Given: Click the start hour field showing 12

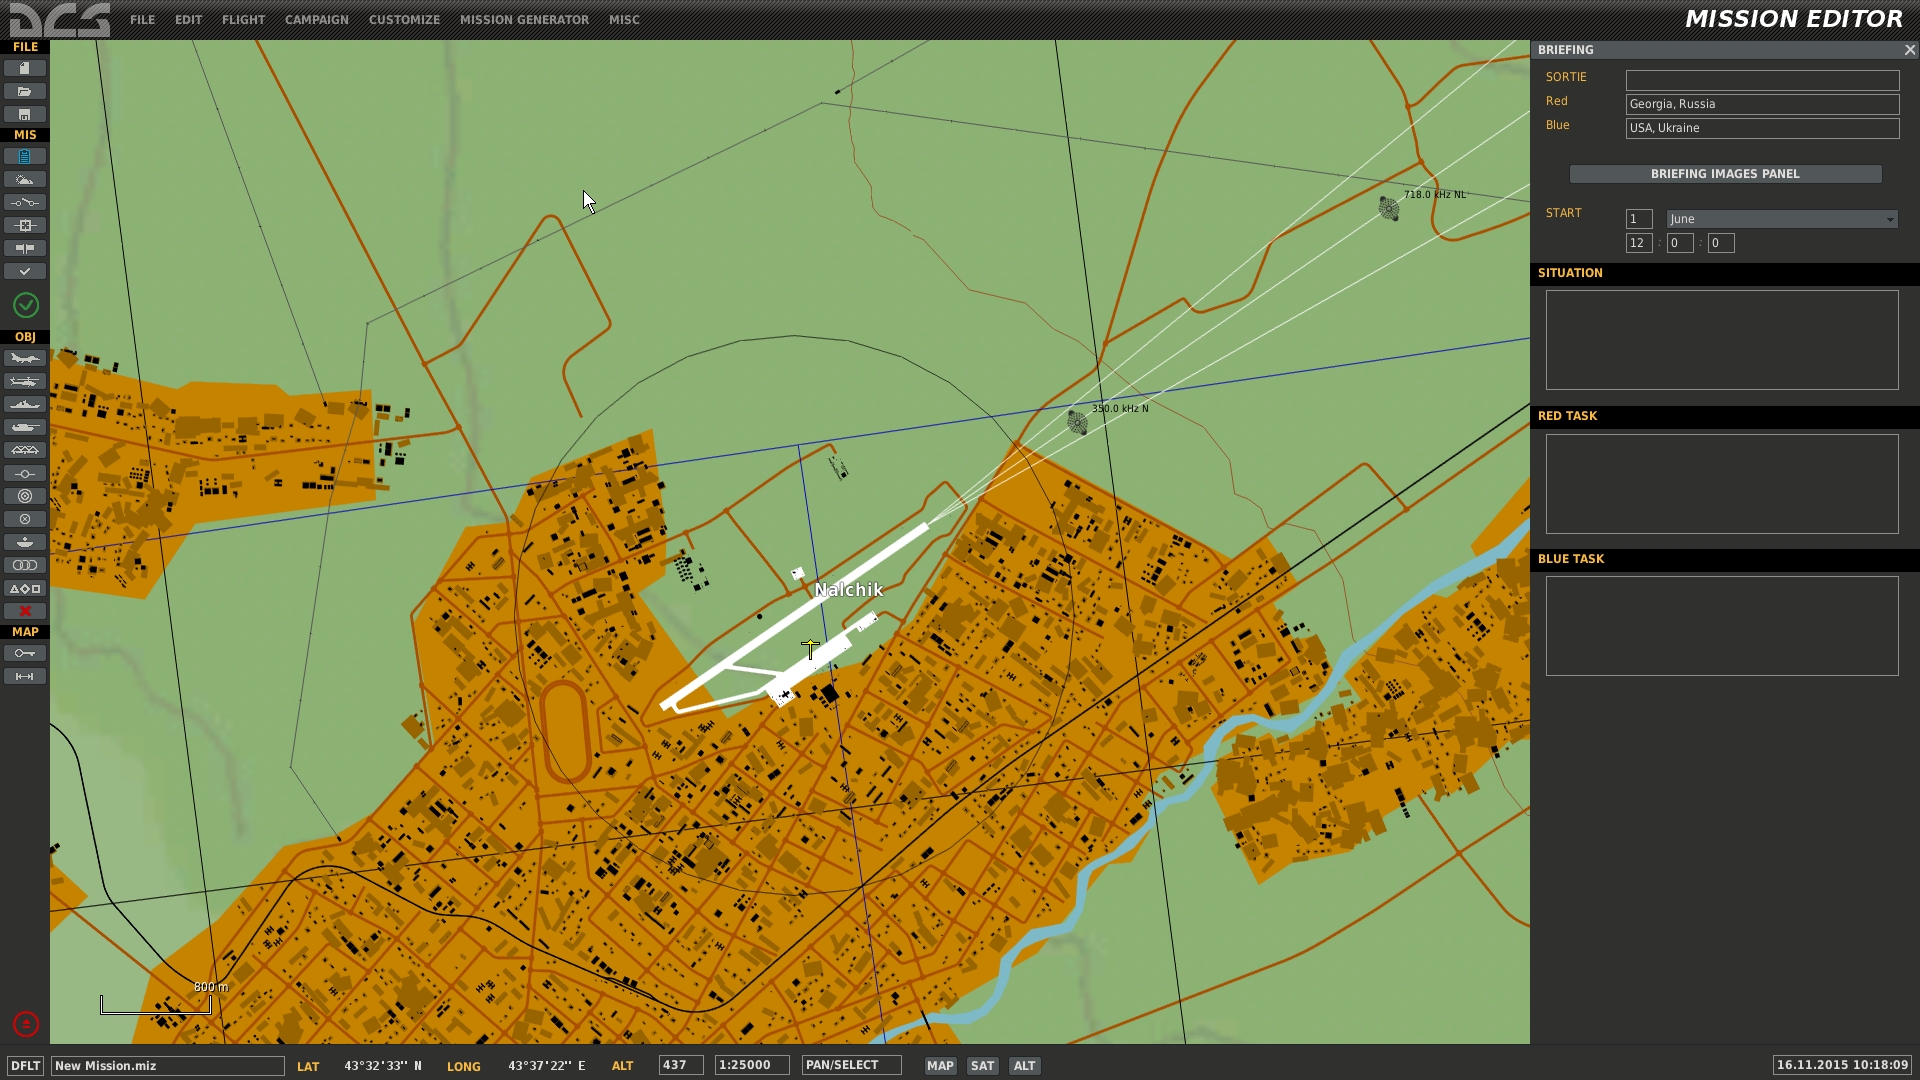Looking at the screenshot, I should tap(1639, 243).
